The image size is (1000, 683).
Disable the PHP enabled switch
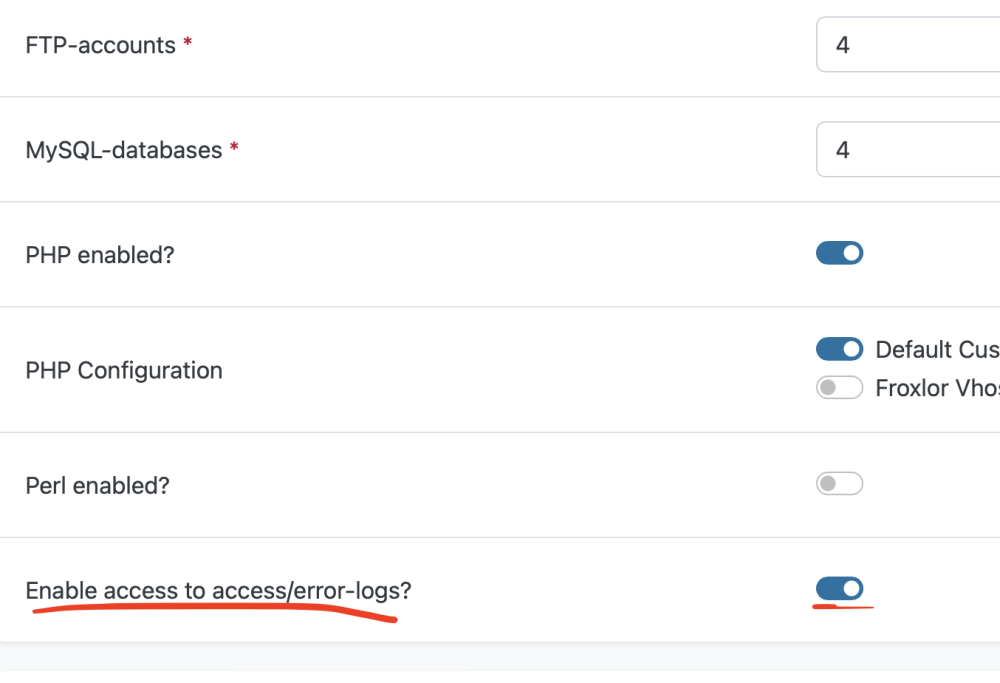point(839,253)
